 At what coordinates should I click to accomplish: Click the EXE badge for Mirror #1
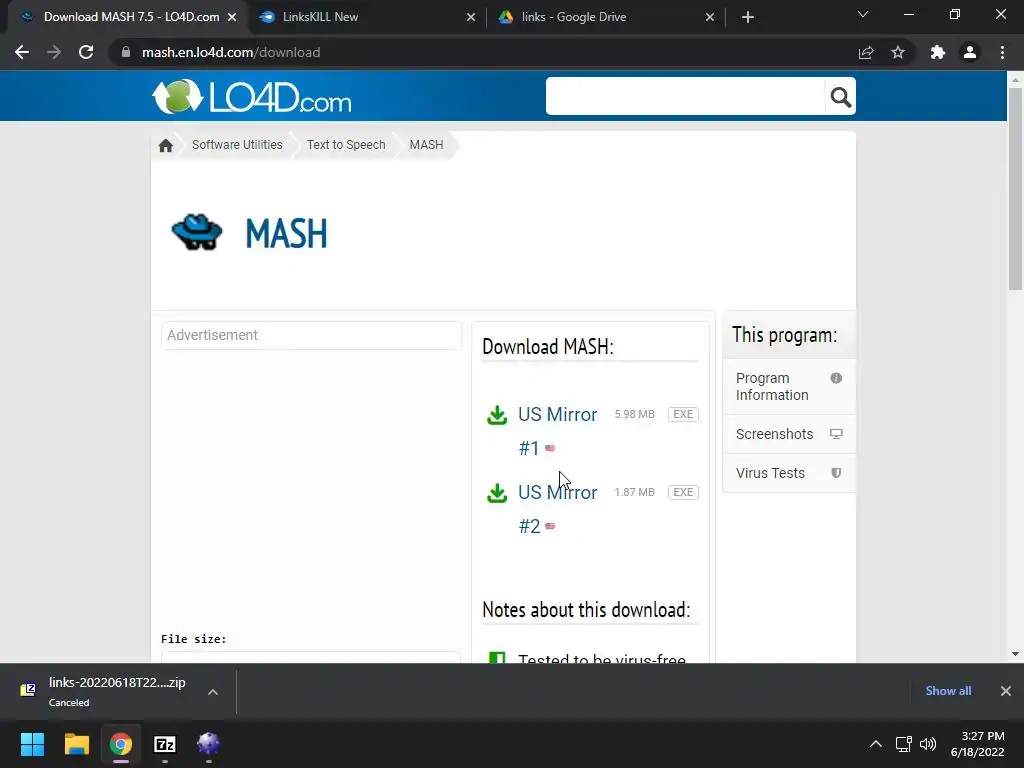(x=683, y=414)
